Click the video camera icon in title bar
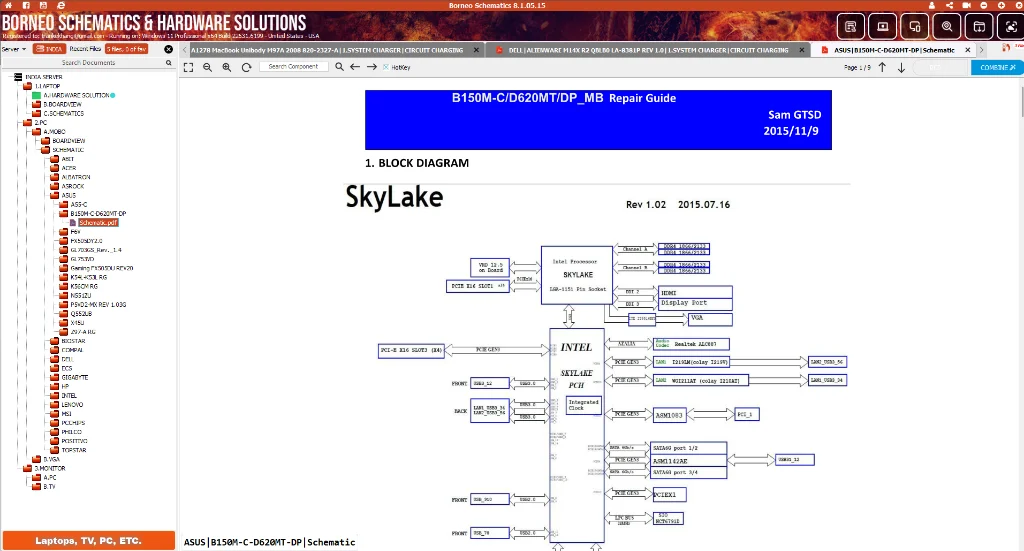 pyautogui.click(x=967, y=5)
